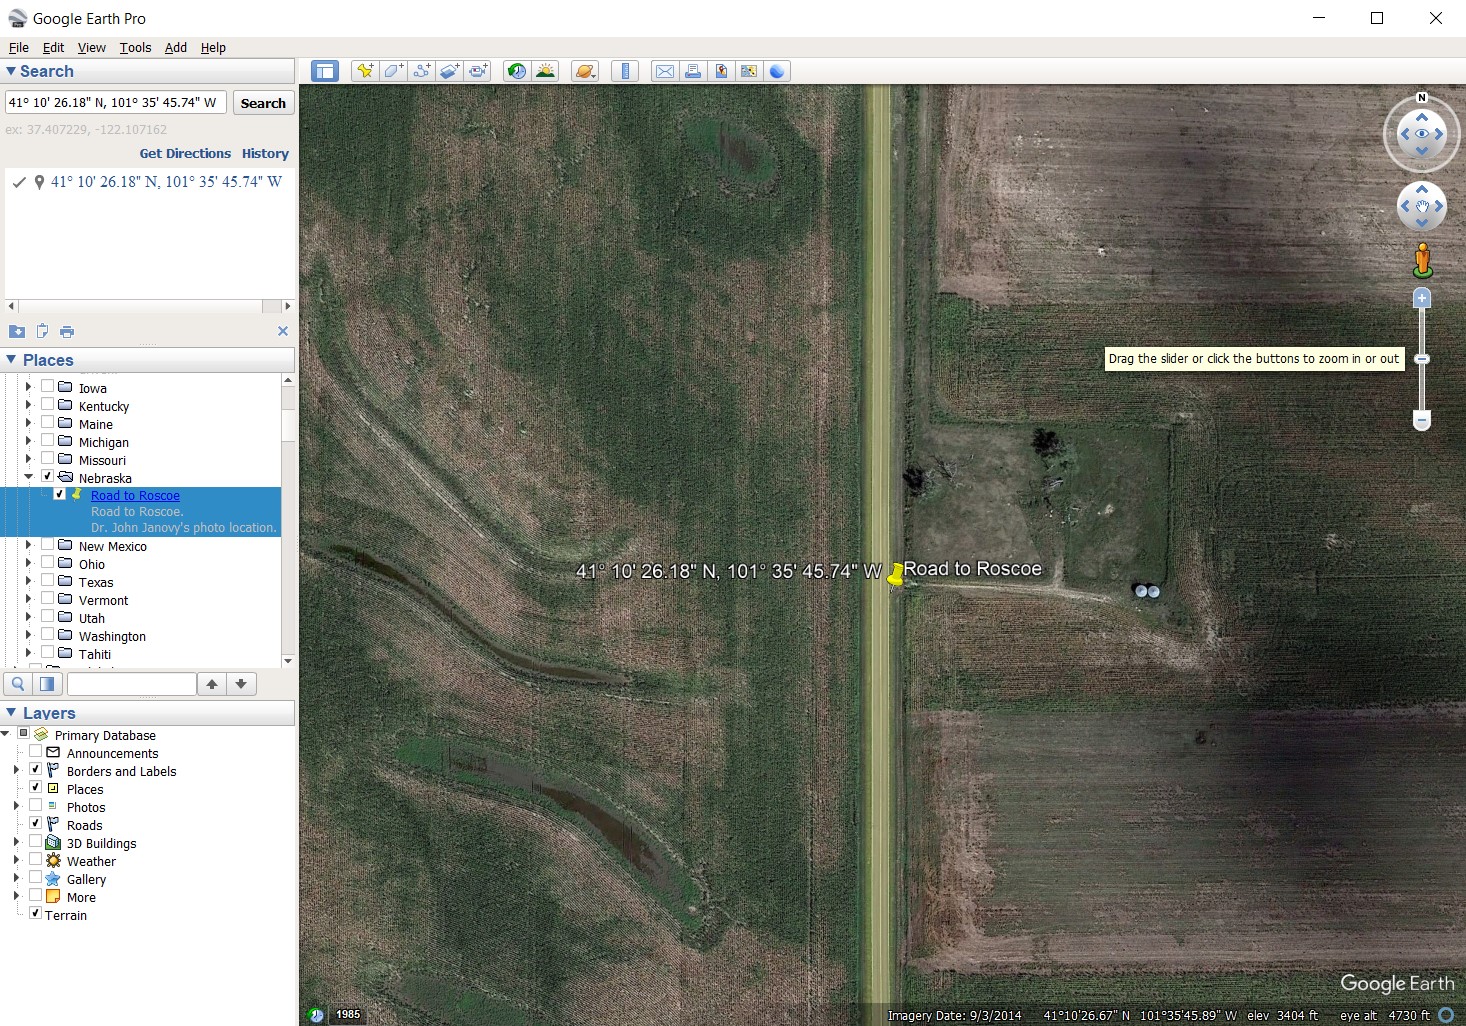Click the Print icon
Image resolution: width=1466 pixels, height=1026 pixels.
click(693, 71)
